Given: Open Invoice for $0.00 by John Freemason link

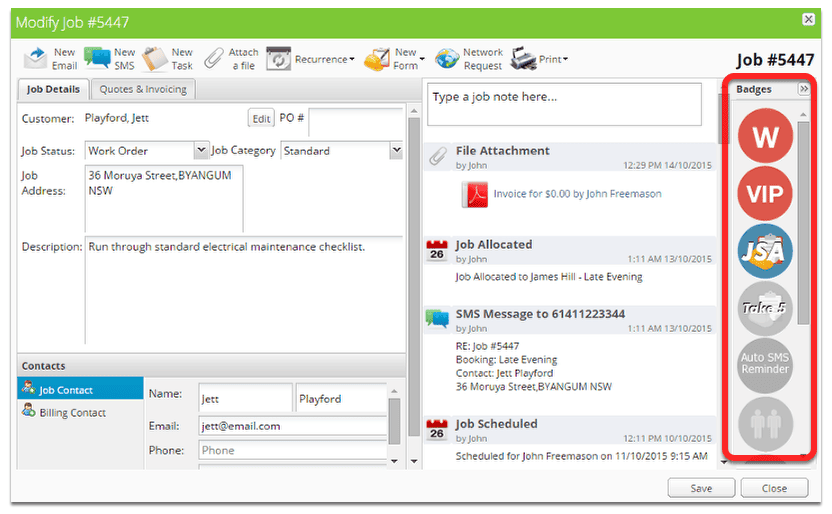Looking at the screenshot, I should coord(577,194).
